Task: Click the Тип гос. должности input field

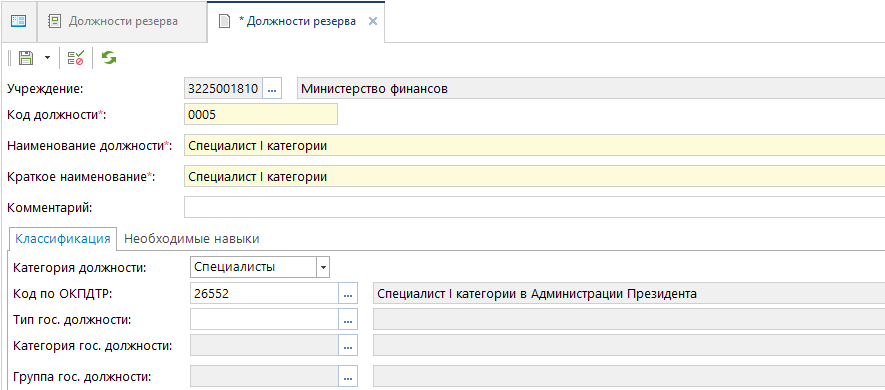Action: [x=264, y=320]
